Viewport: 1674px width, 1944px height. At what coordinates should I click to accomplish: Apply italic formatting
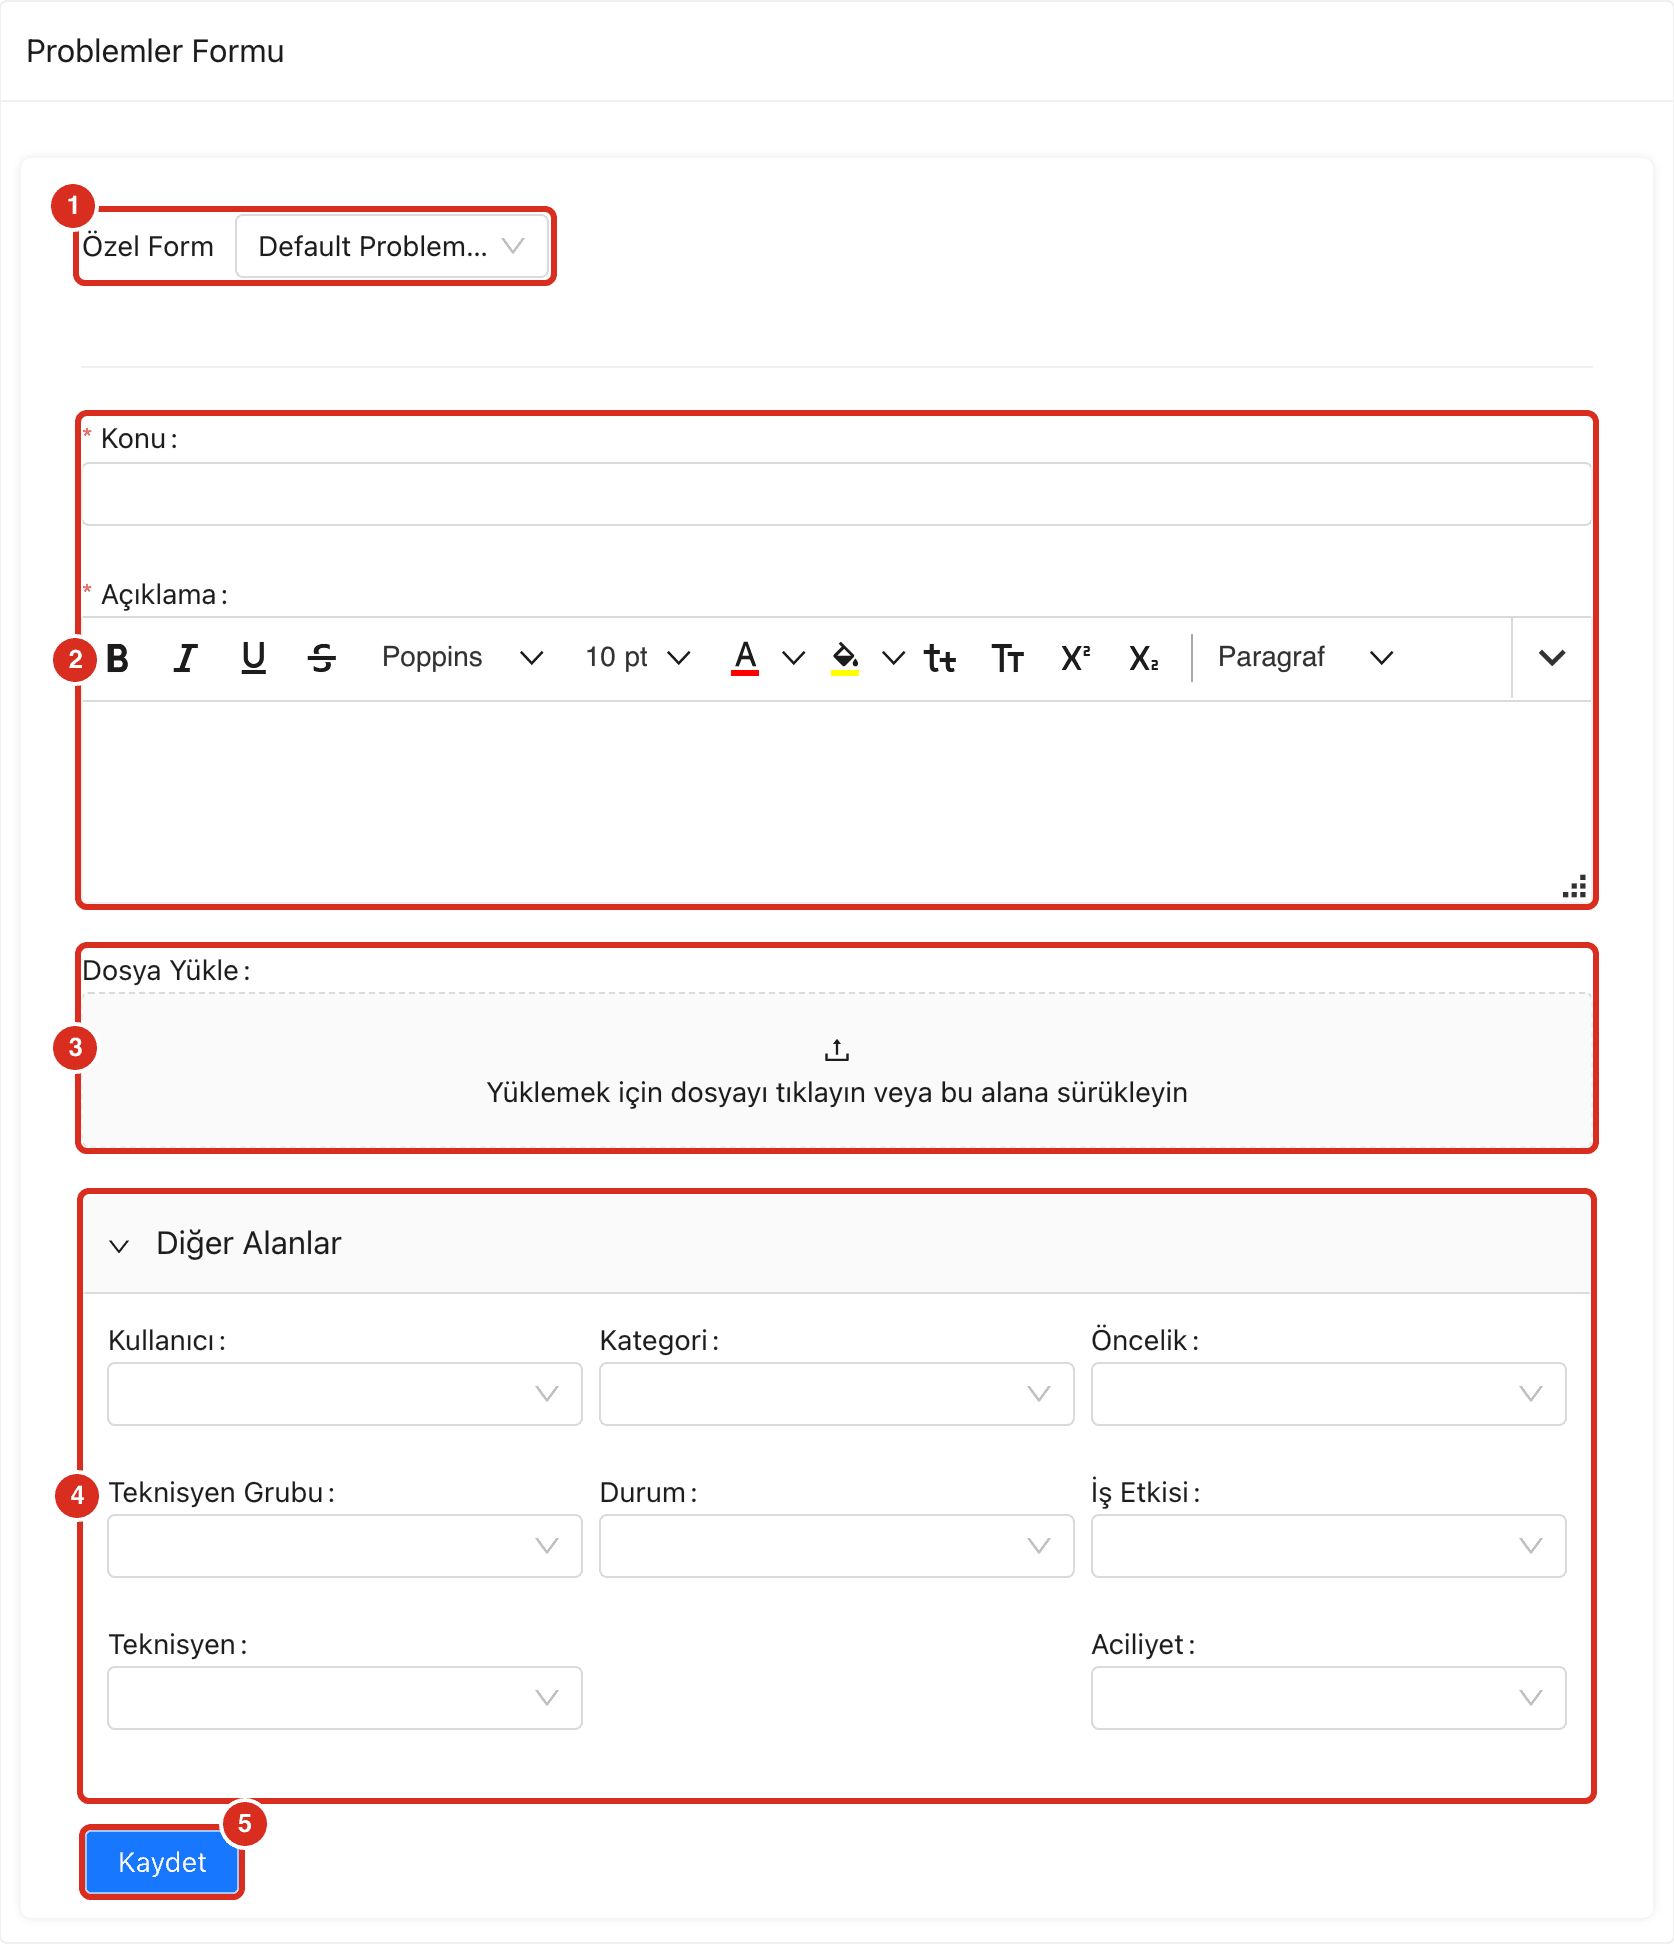[186, 658]
